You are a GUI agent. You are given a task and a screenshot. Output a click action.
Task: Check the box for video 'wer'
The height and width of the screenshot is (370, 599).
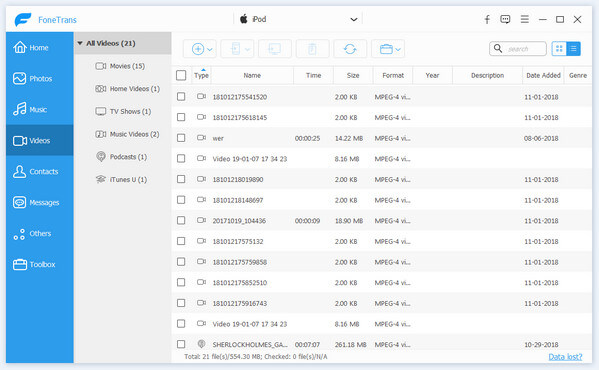tap(181, 138)
